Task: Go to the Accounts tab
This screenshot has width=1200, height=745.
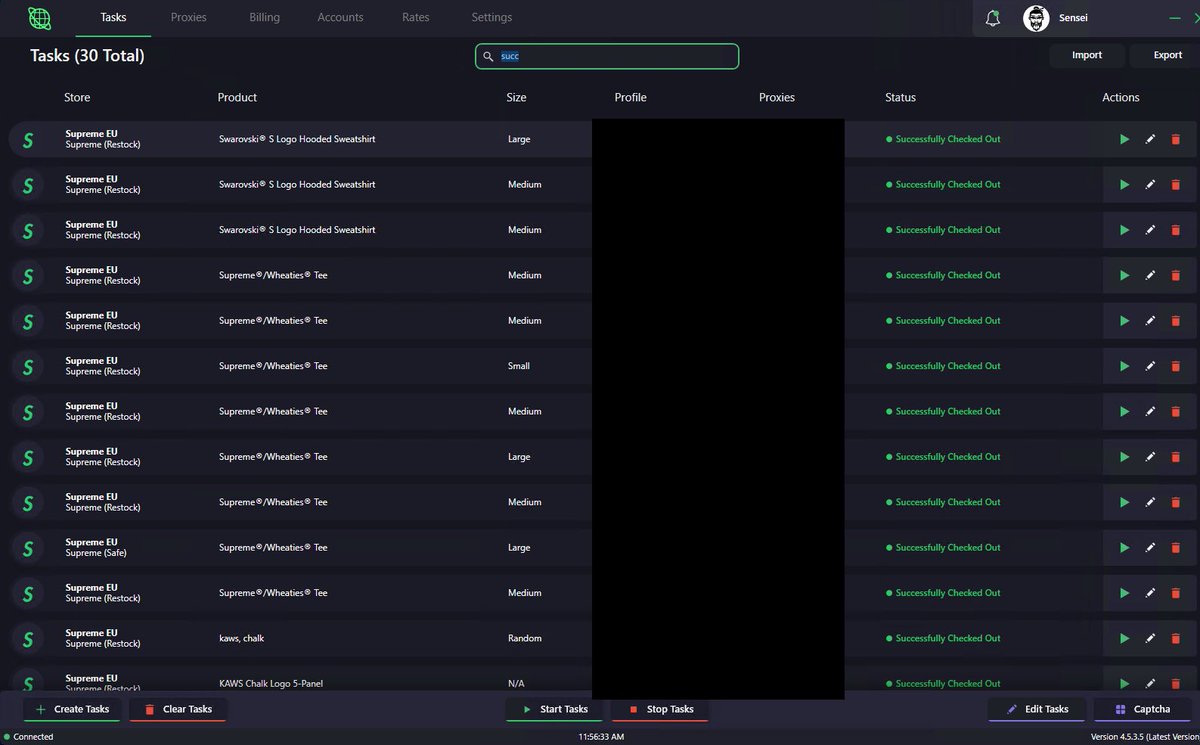Action: pyautogui.click(x=340, y=18)
